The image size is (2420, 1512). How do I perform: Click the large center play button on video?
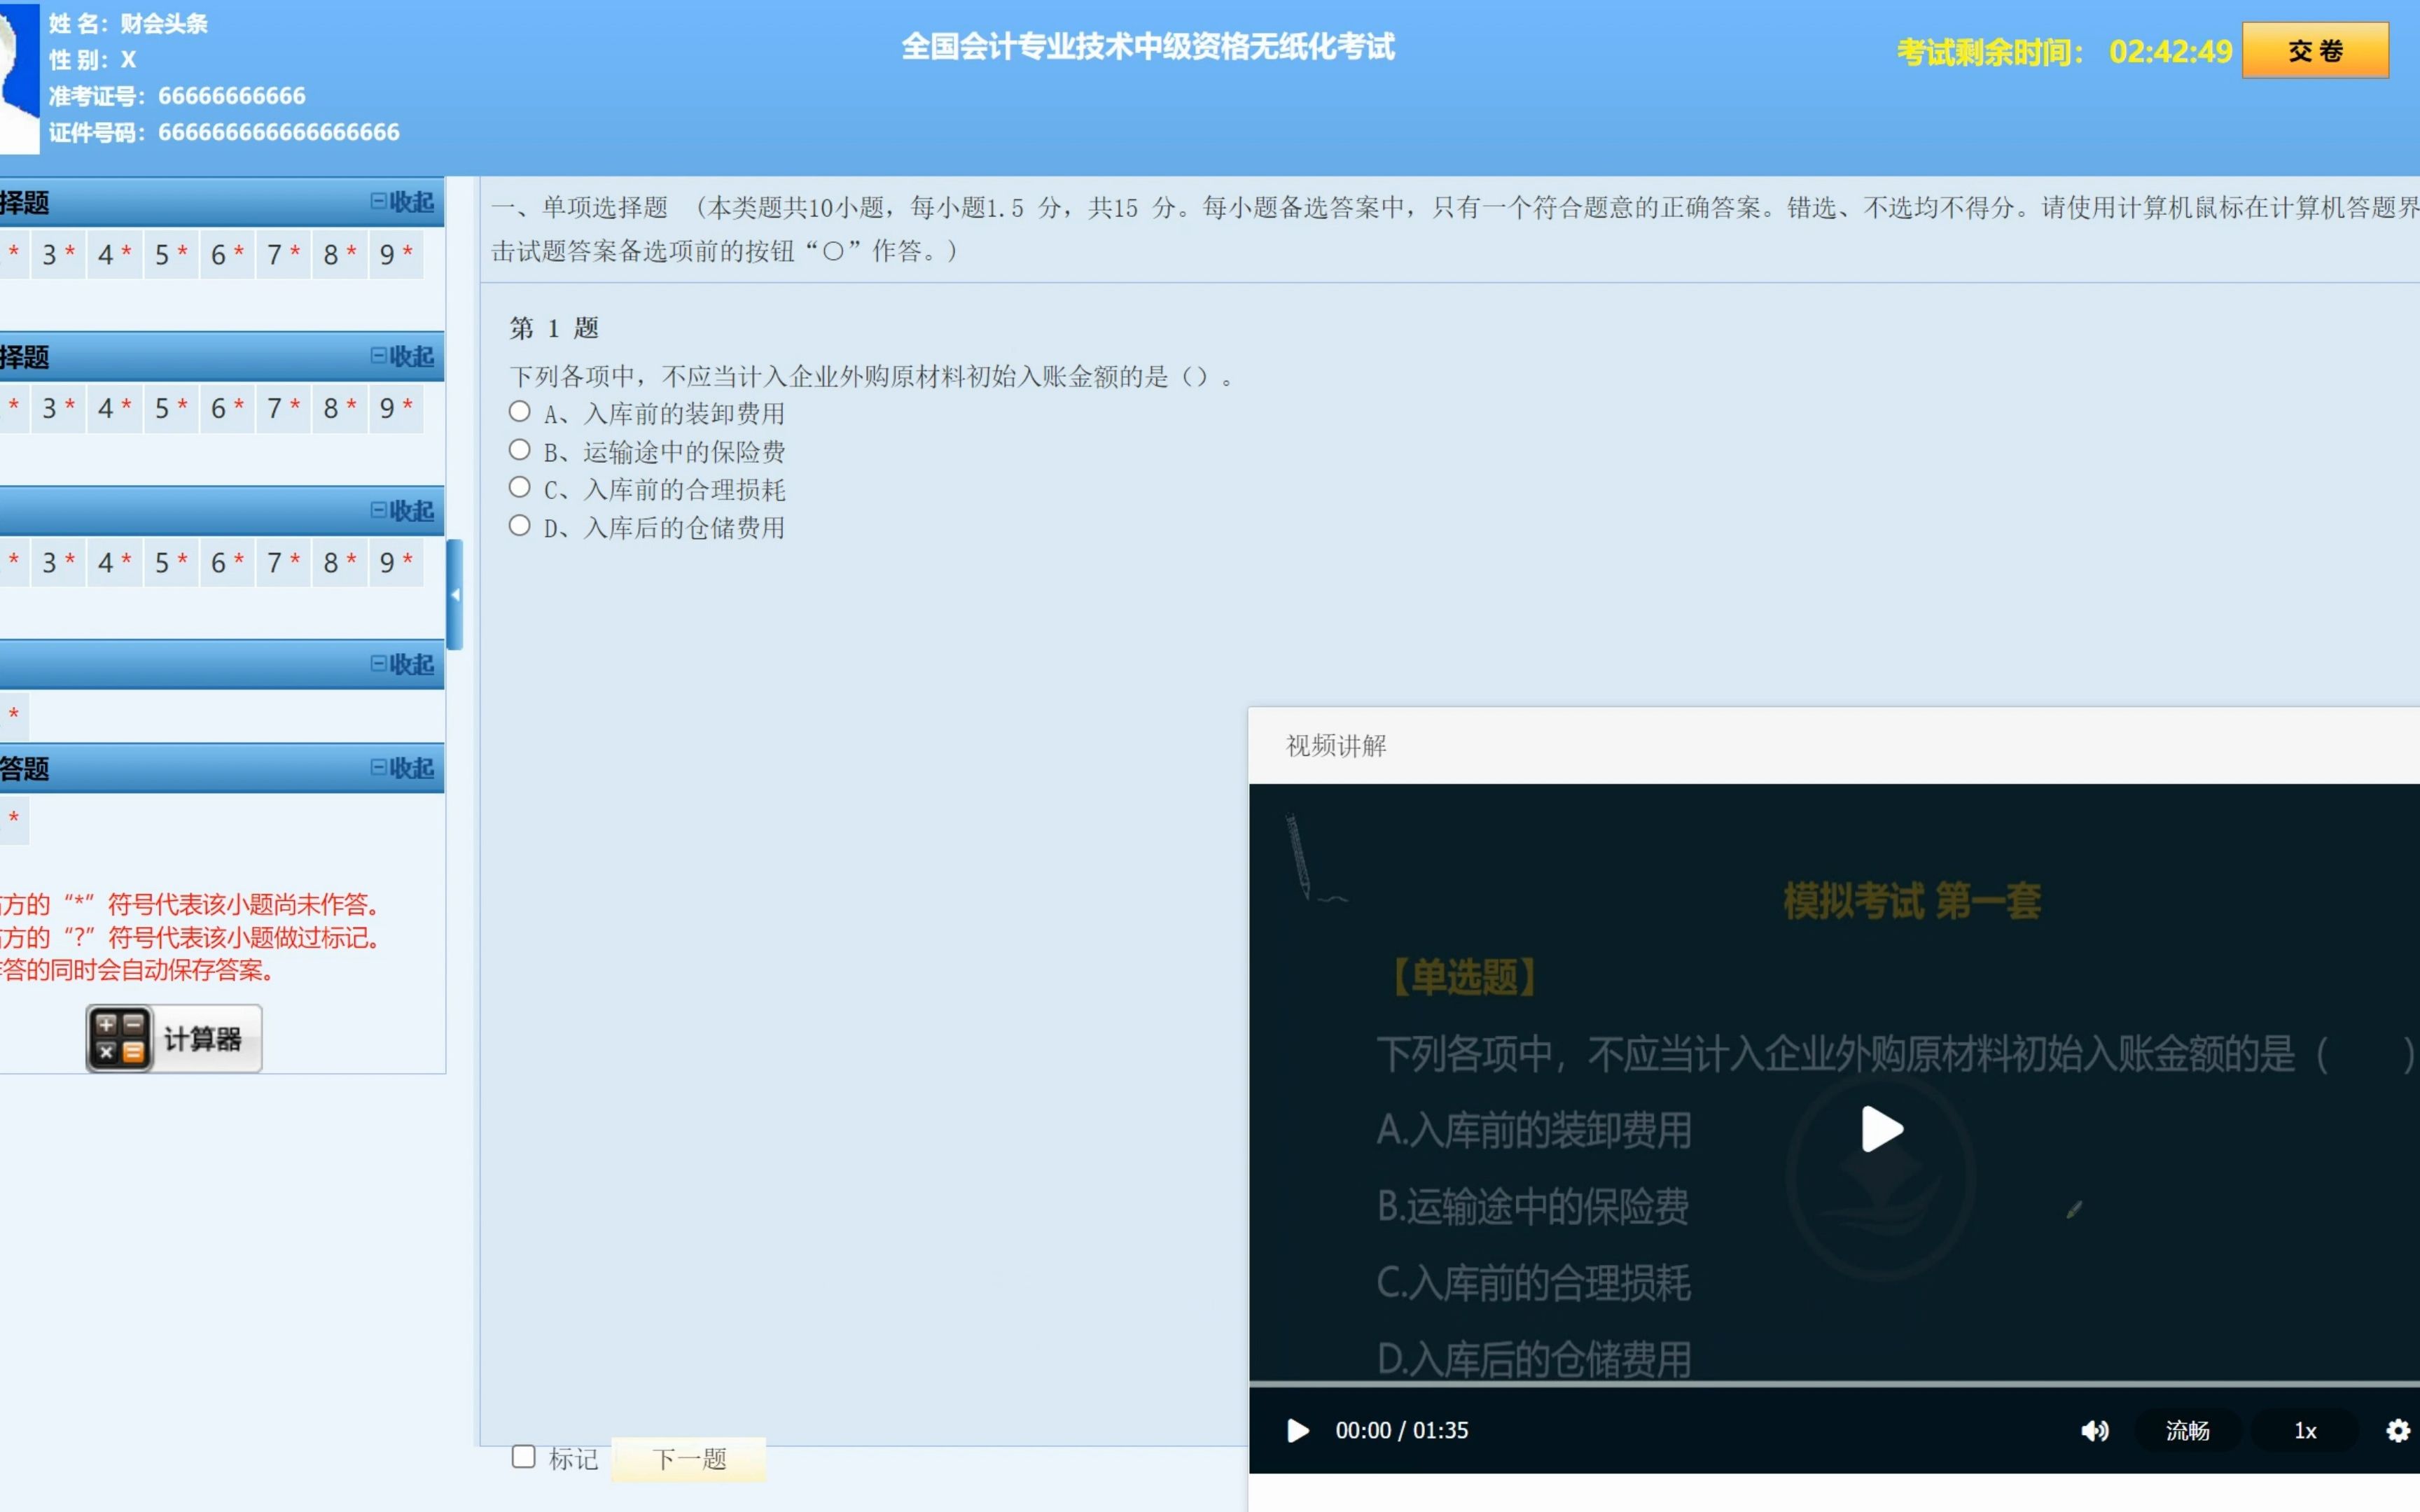(1881, 1130)
